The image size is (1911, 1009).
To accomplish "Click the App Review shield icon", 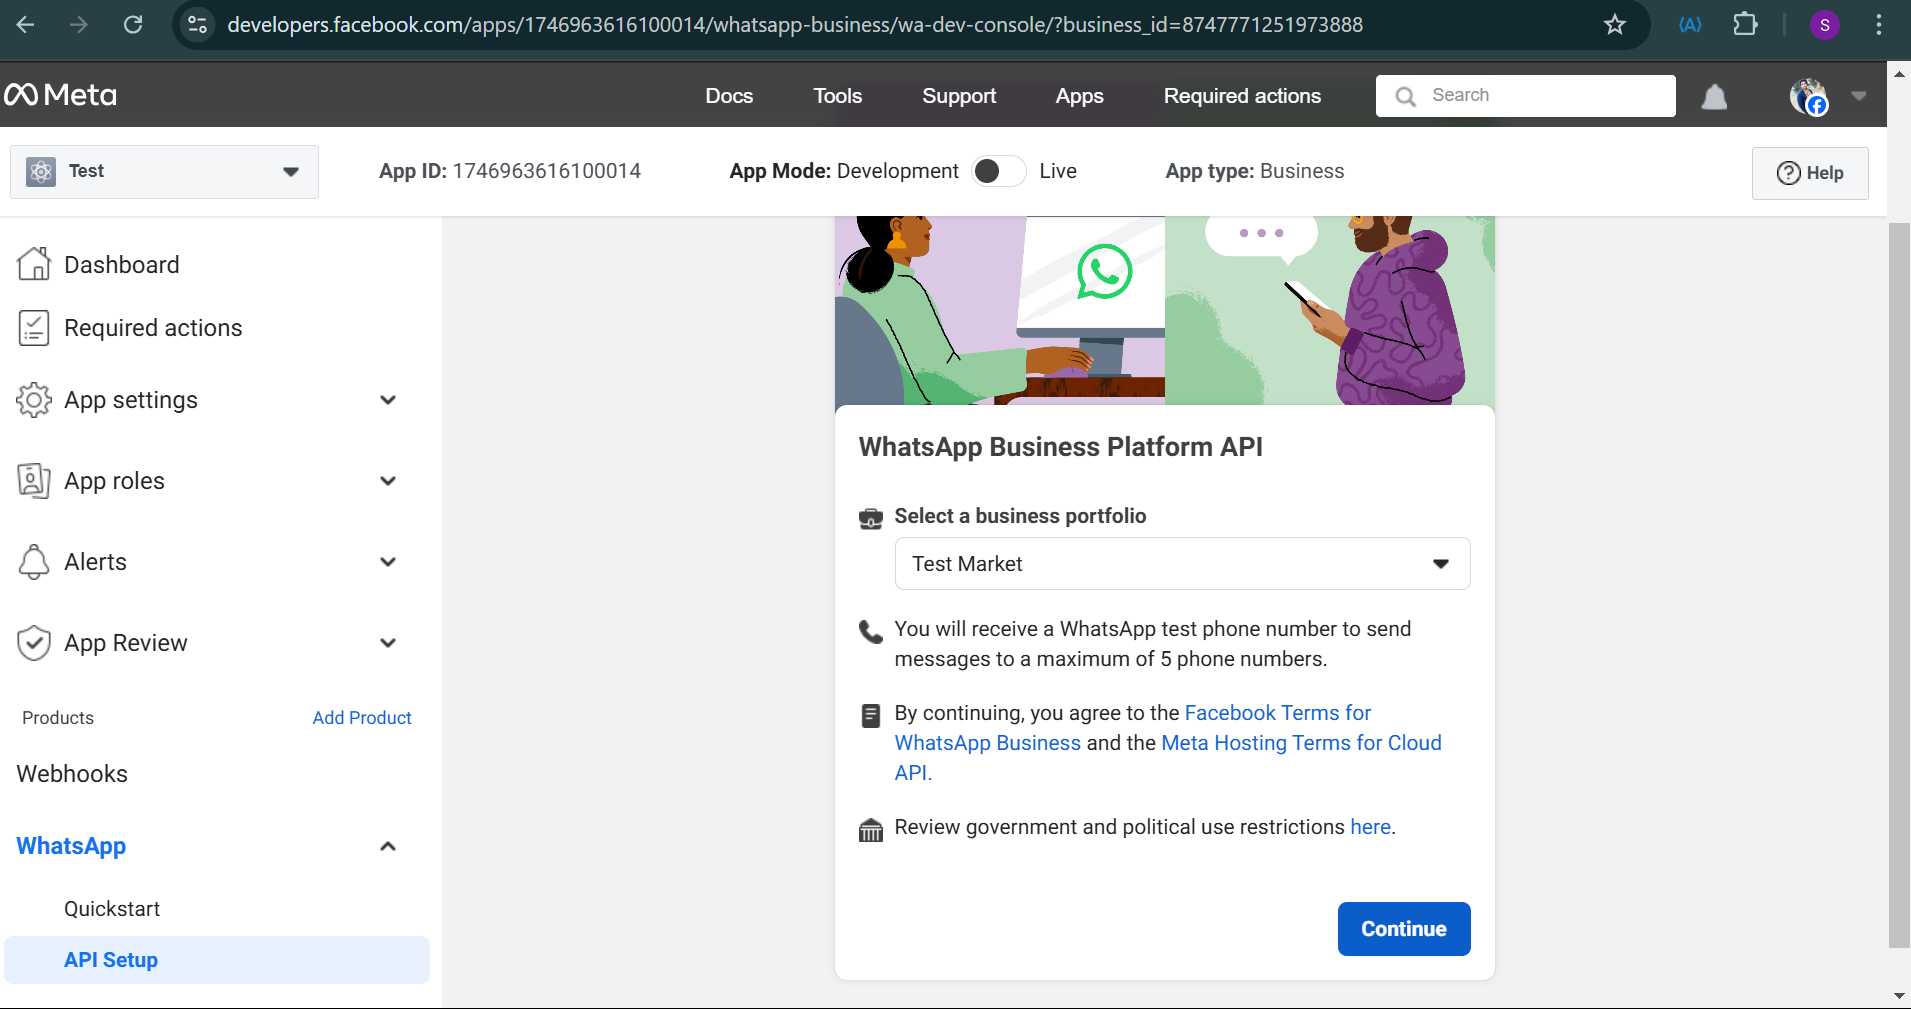I will coord(35,642).
